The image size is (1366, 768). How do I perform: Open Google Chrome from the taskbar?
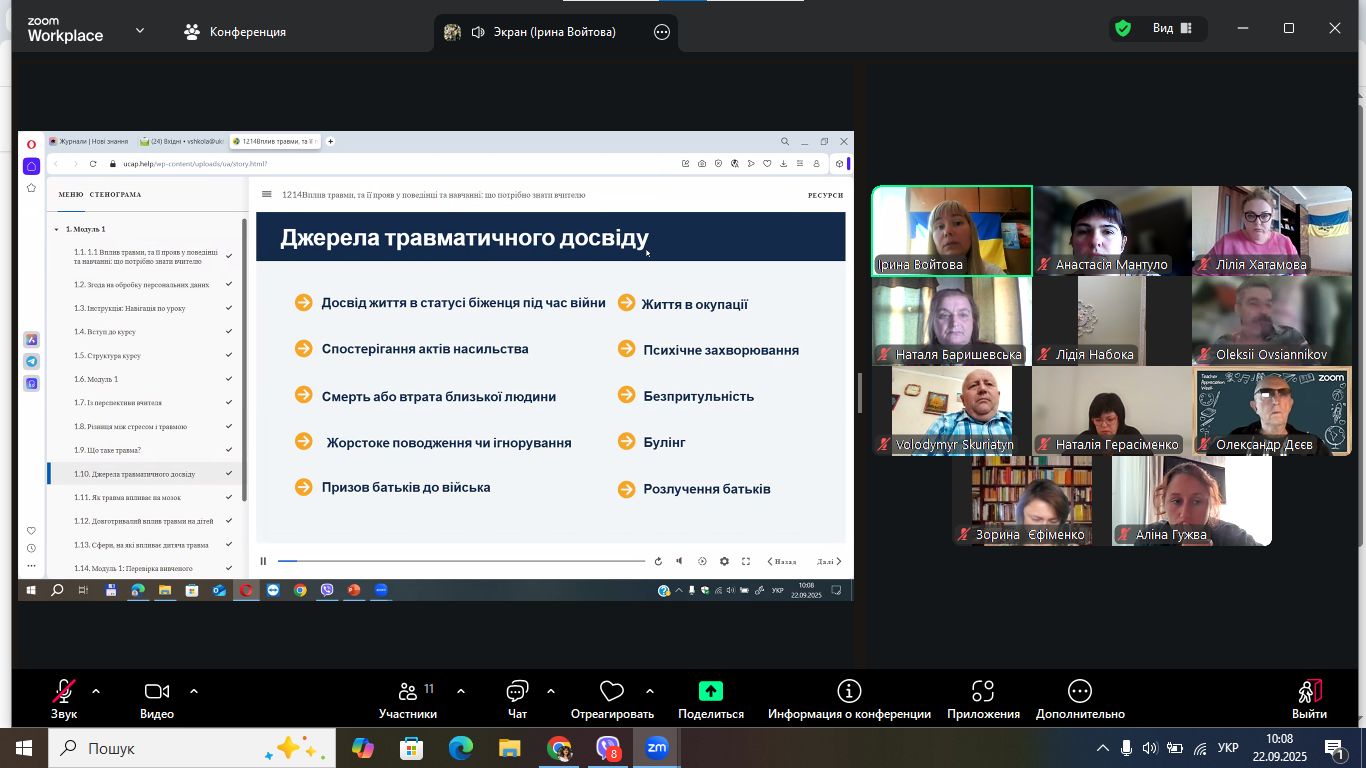click(x=559, y=748)
